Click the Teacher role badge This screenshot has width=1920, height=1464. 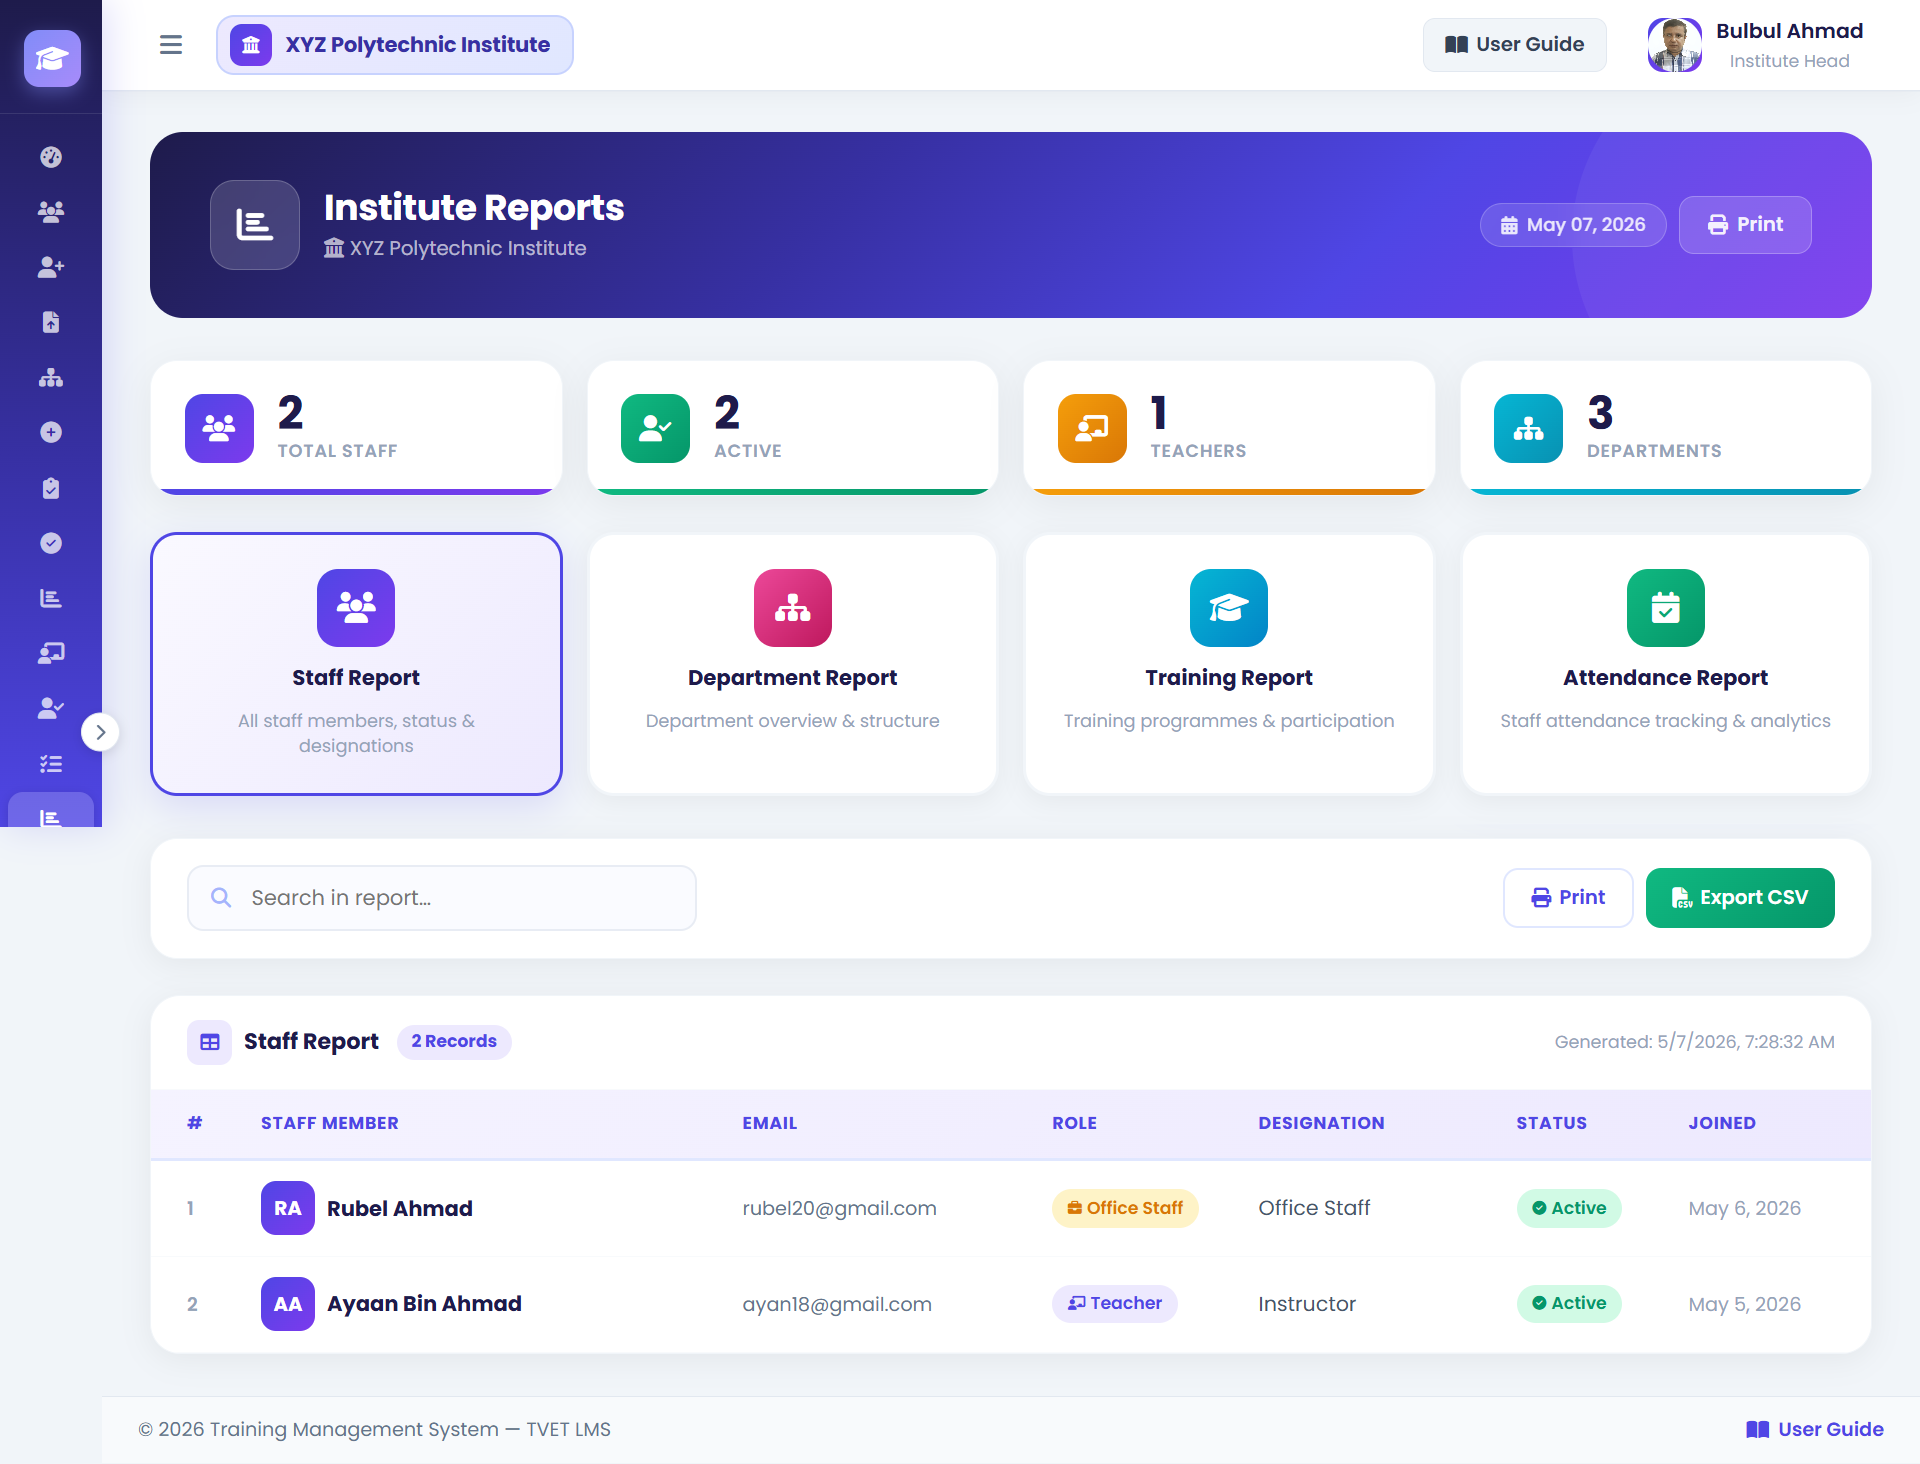coord(1115,1304)
